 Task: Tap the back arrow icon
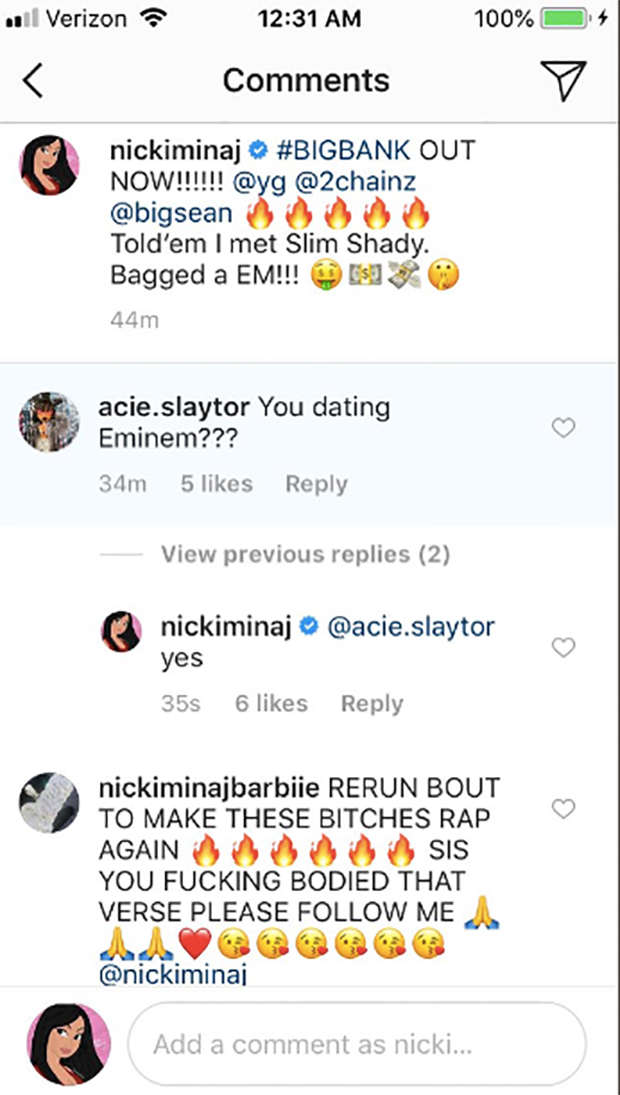click(33, 81)
